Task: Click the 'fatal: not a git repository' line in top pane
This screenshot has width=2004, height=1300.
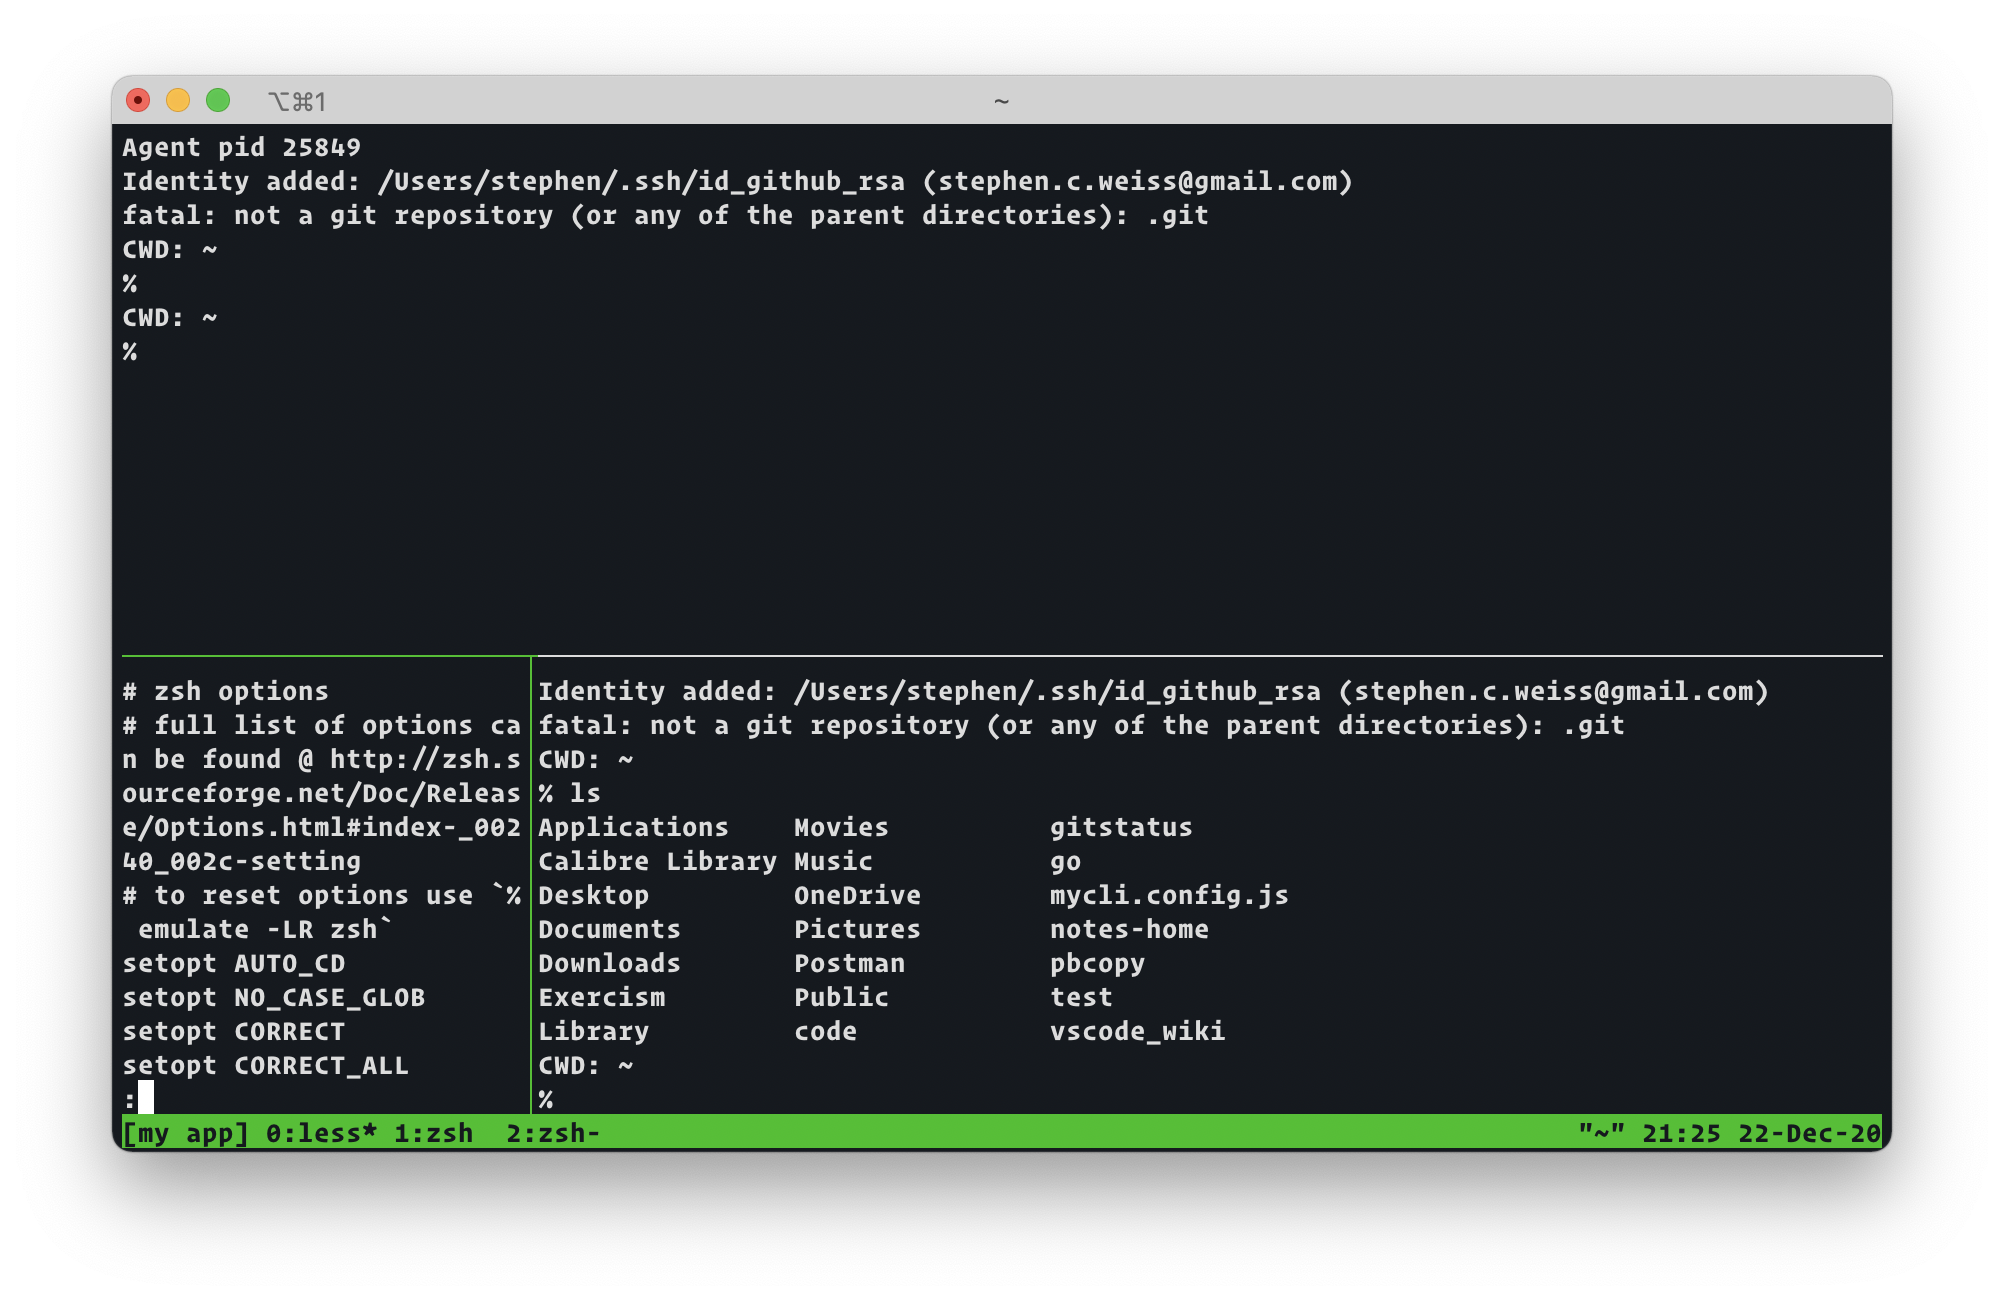Action: point(665,215)
